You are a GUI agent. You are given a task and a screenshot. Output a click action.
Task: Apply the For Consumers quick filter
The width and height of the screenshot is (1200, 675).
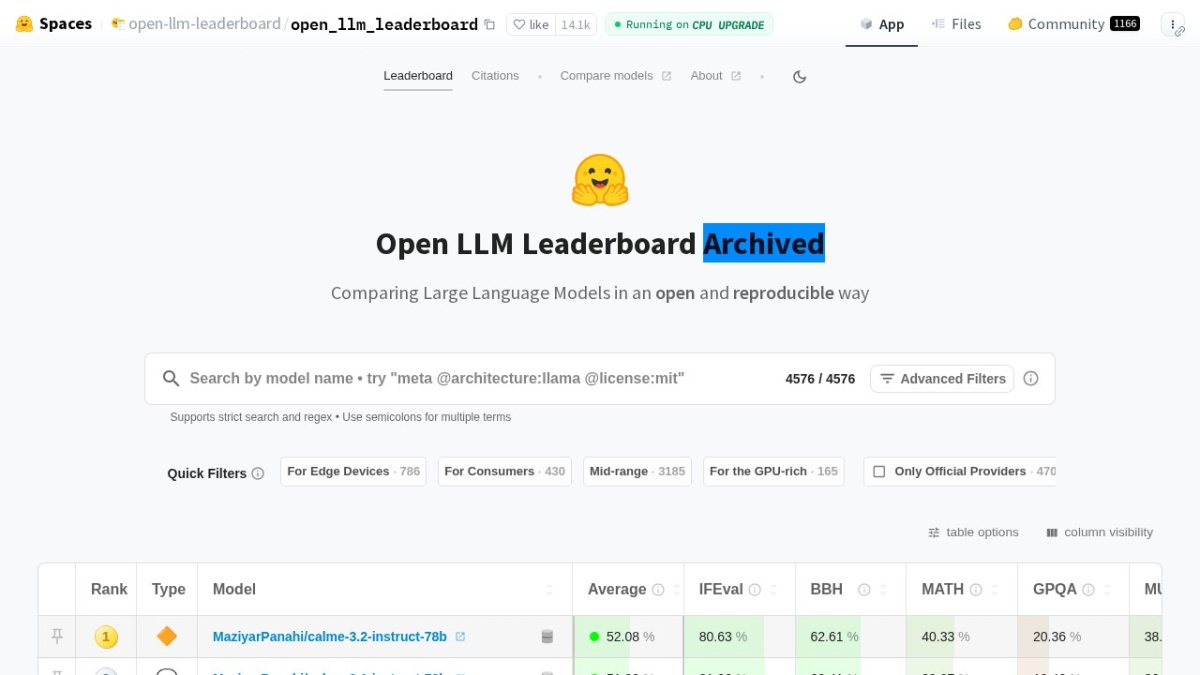pos(505,471)
